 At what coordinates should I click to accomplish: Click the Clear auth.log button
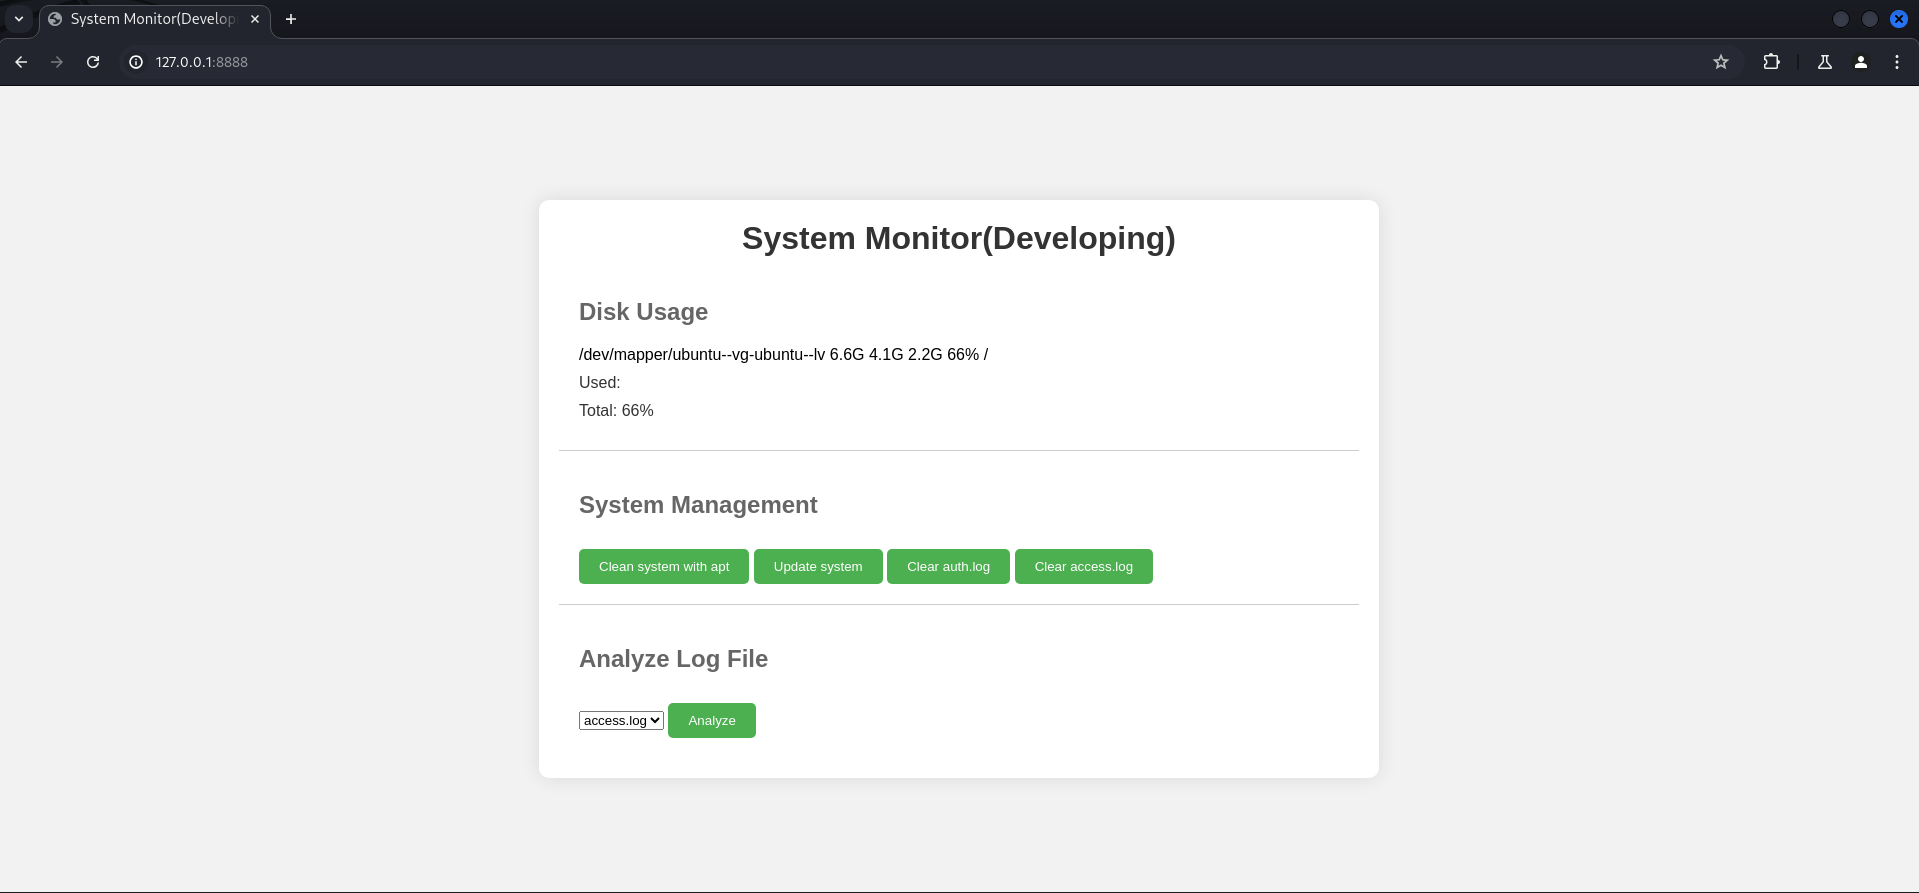tap(948, 567)
